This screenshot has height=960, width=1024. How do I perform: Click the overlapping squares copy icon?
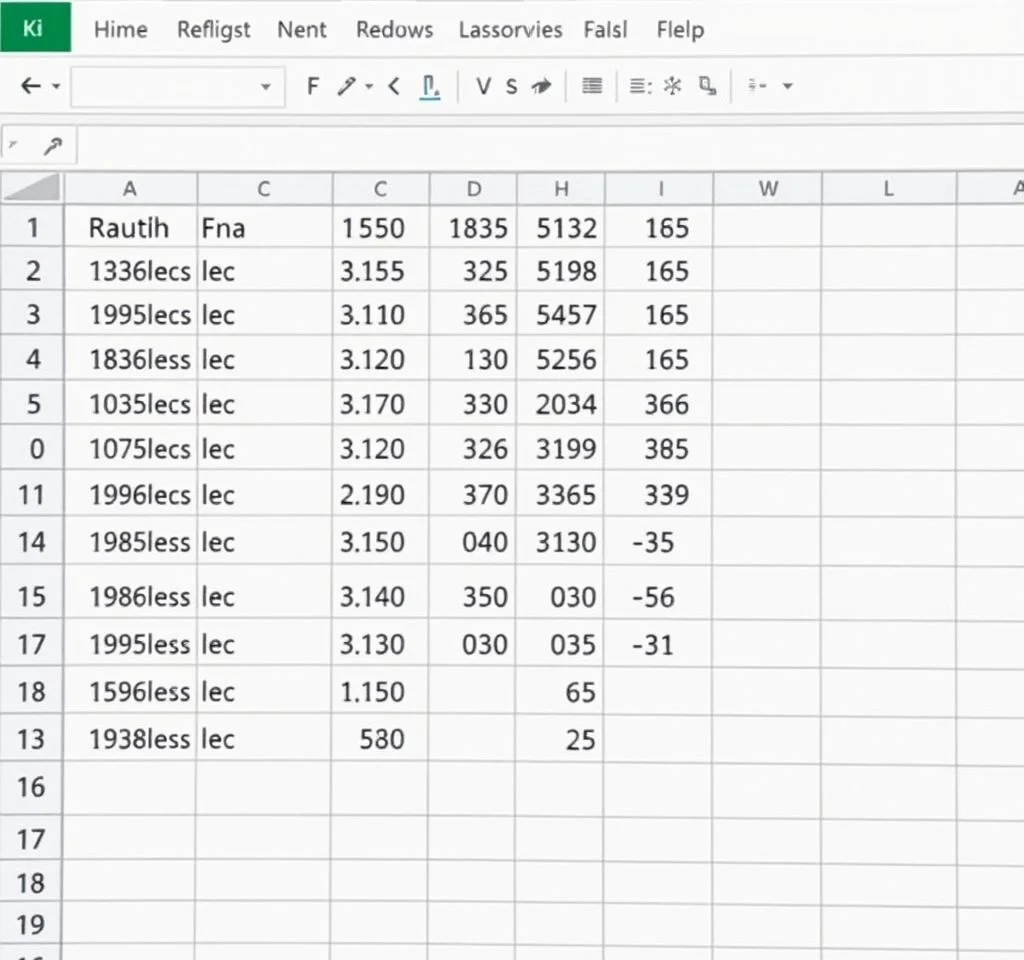click(x=708, y=87)
